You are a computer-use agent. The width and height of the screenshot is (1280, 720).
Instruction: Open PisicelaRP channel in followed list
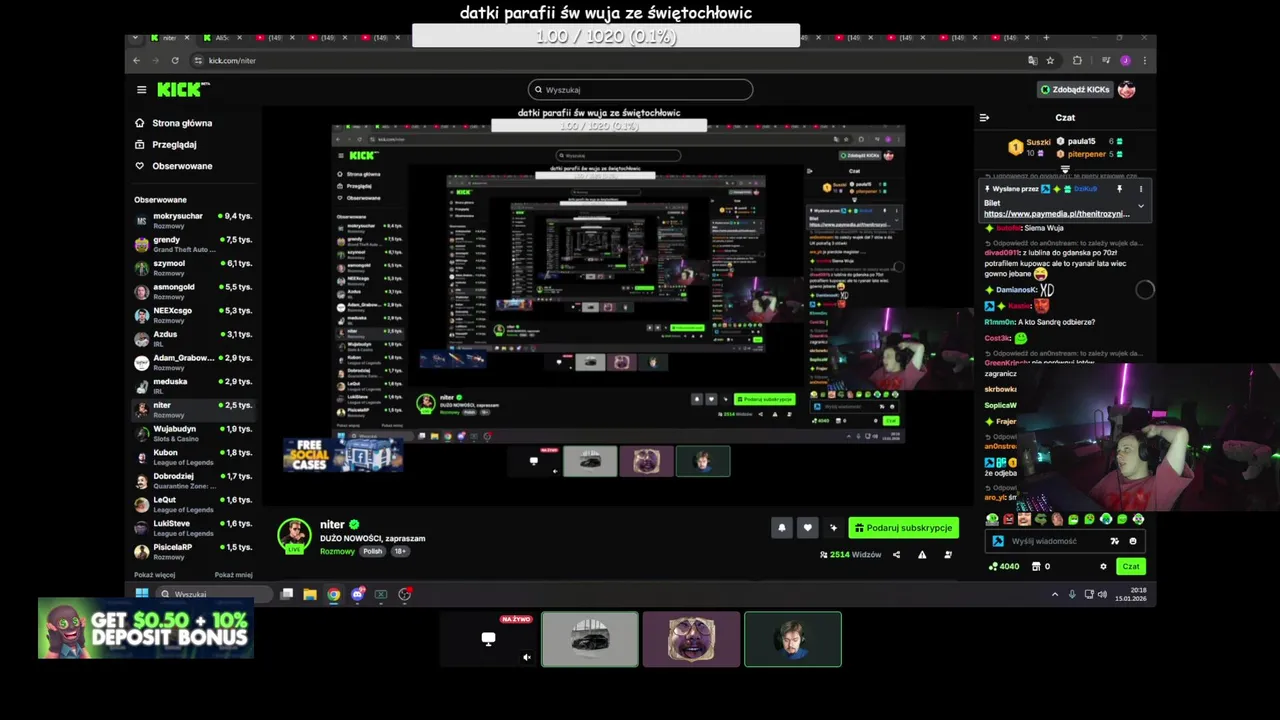pyautogui.click(x=193, y=551)
